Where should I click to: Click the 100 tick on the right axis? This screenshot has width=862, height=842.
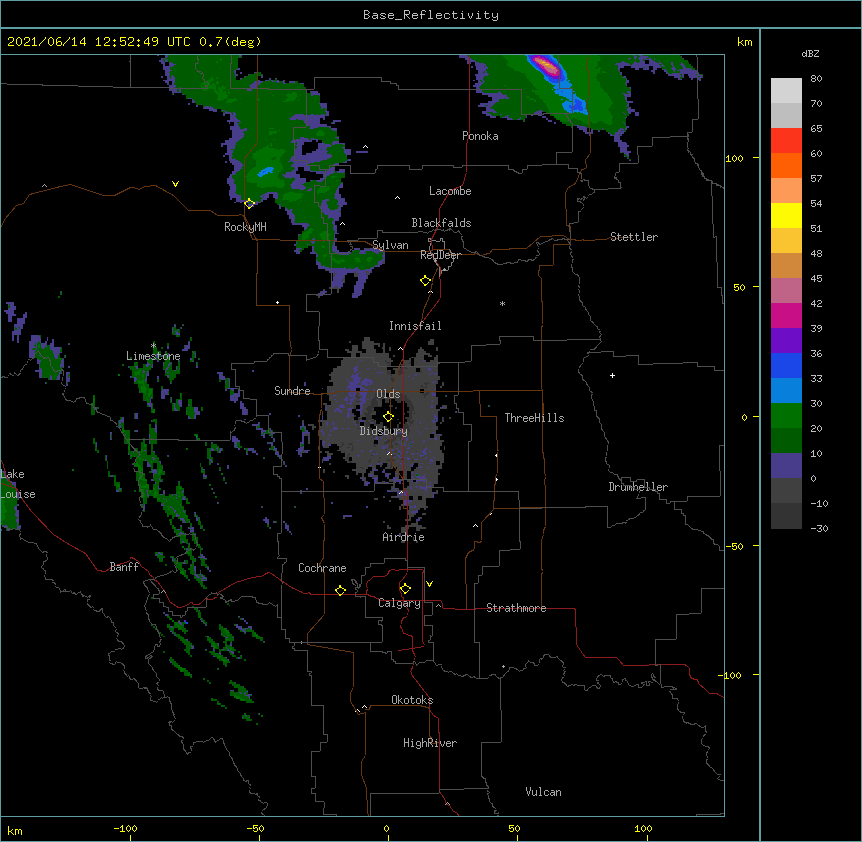click(734, 159)
